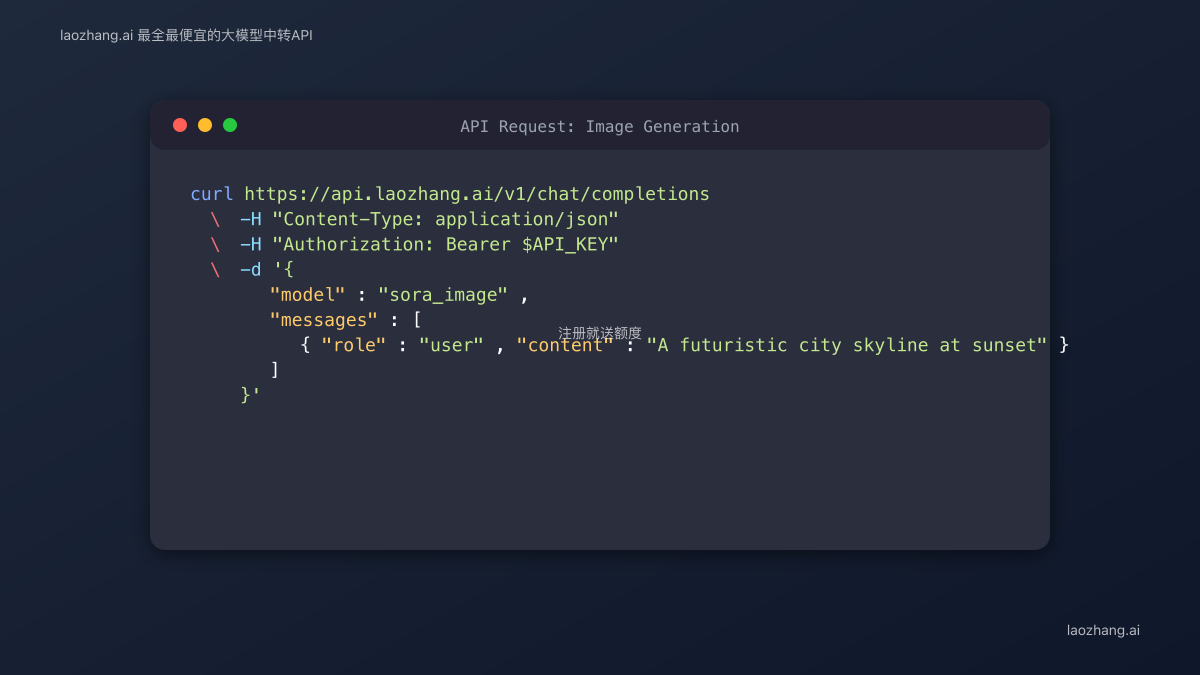Select the URL https://api.laozhang.ai/v1/chat/completions

click(x=477, y=194)
